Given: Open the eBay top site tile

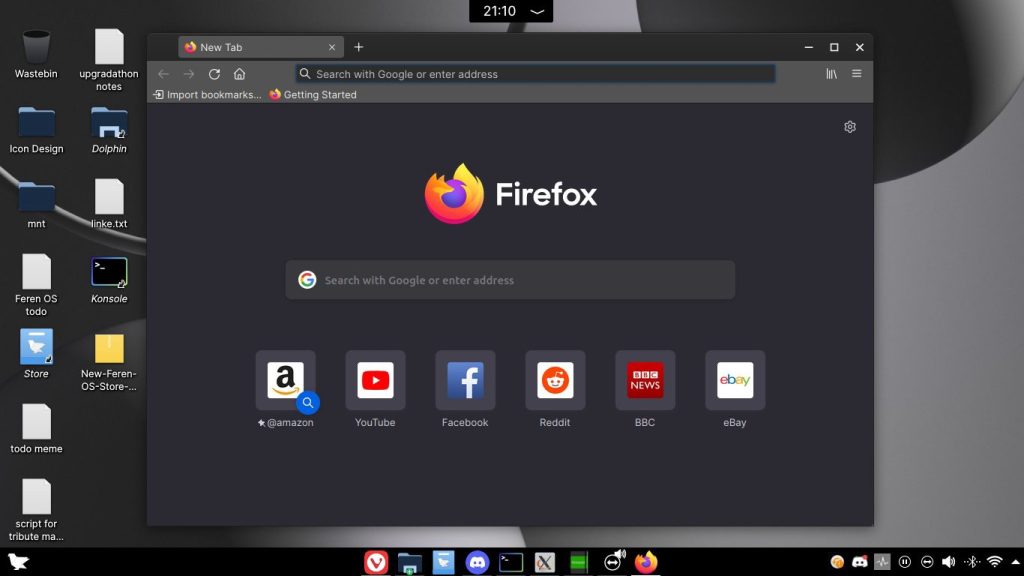Looking at the screenshot, I should [735, 380].
